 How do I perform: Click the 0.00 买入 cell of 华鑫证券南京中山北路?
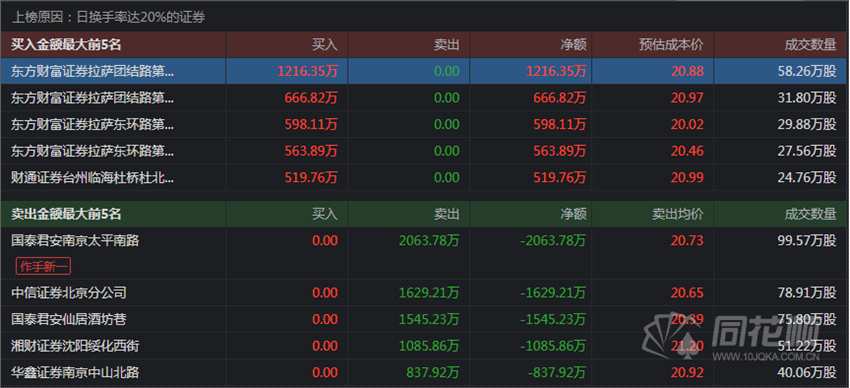(325, 372)
